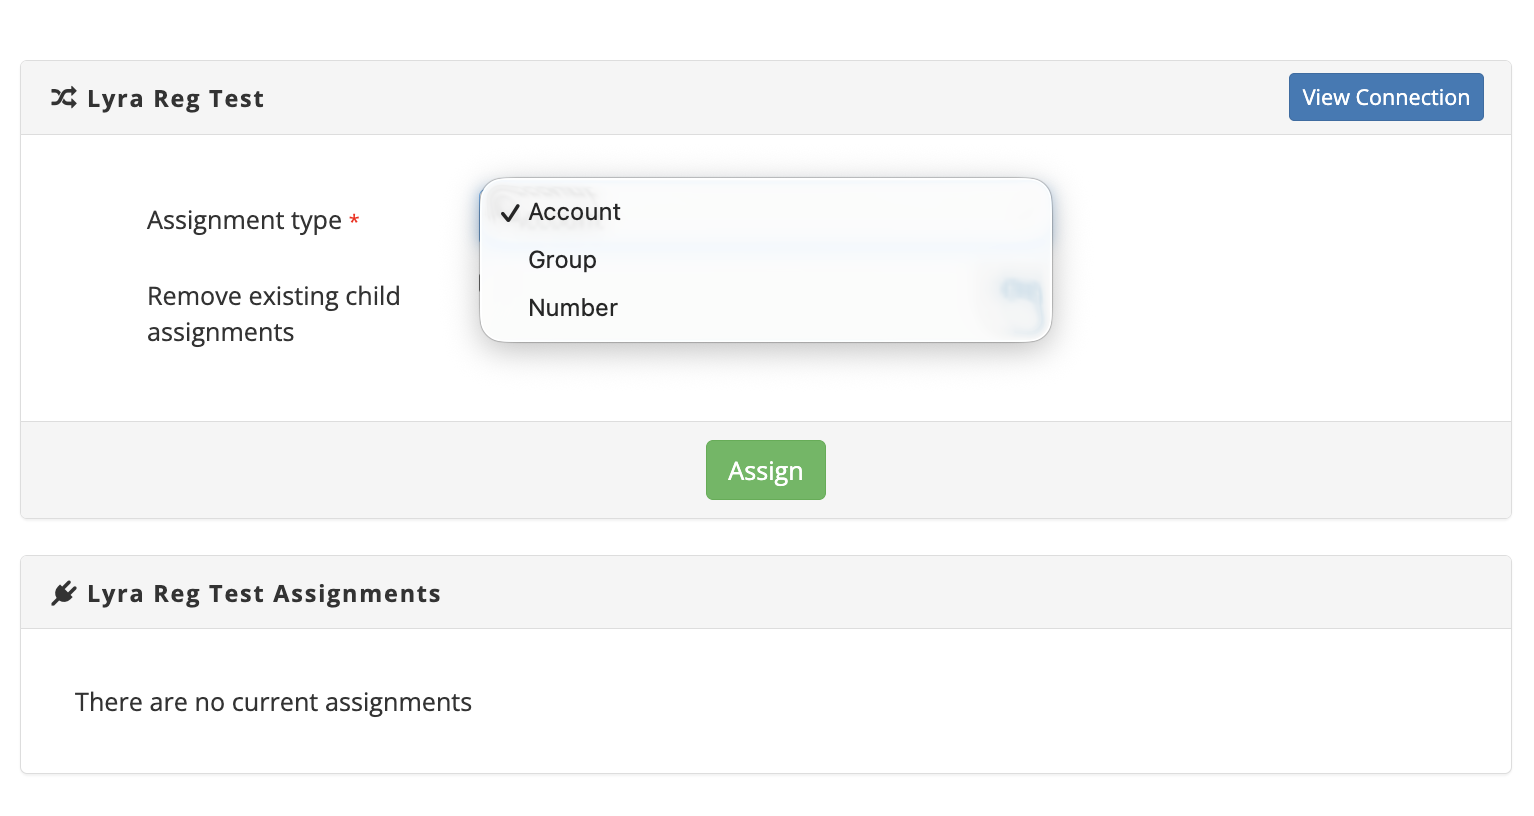This screenshot has height=816, width=1534.
Task: Click the checkmark next to Account
Action: (x=510, y=213)
